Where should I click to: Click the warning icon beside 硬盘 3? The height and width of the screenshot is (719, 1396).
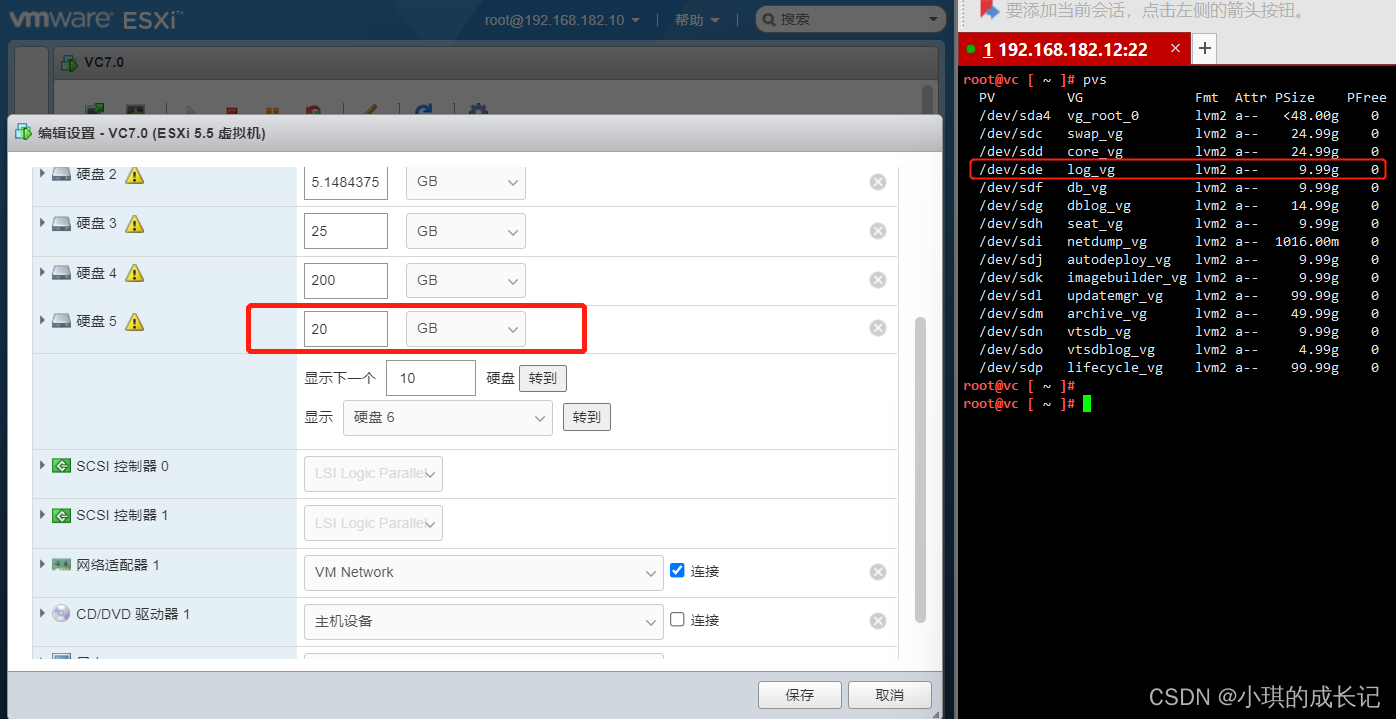tap(135, 224)
